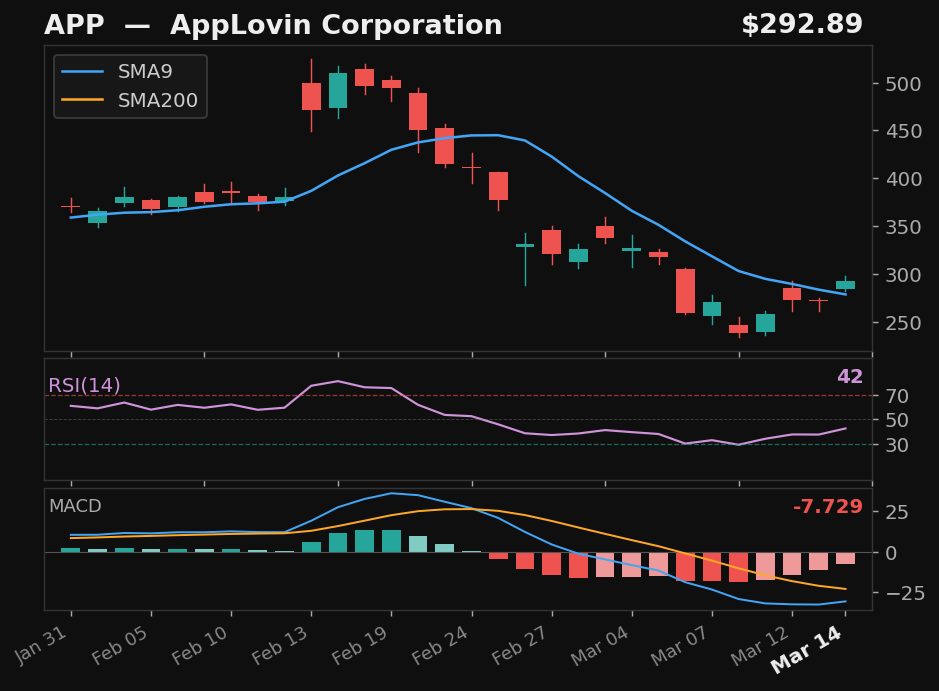Click the MACD 25 axis label

click(898, 513)
